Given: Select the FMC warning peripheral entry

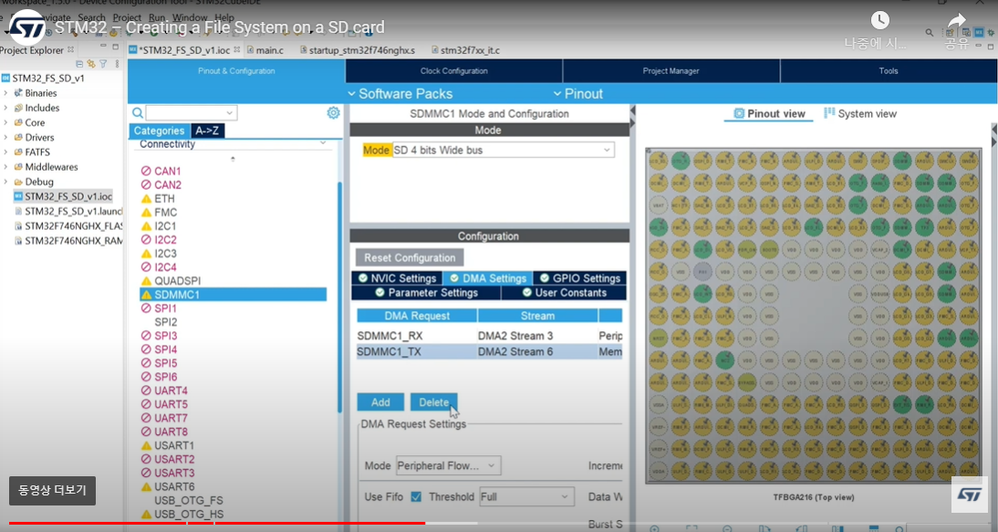Looking at the screenshot, I should click(x=159, y=213).
